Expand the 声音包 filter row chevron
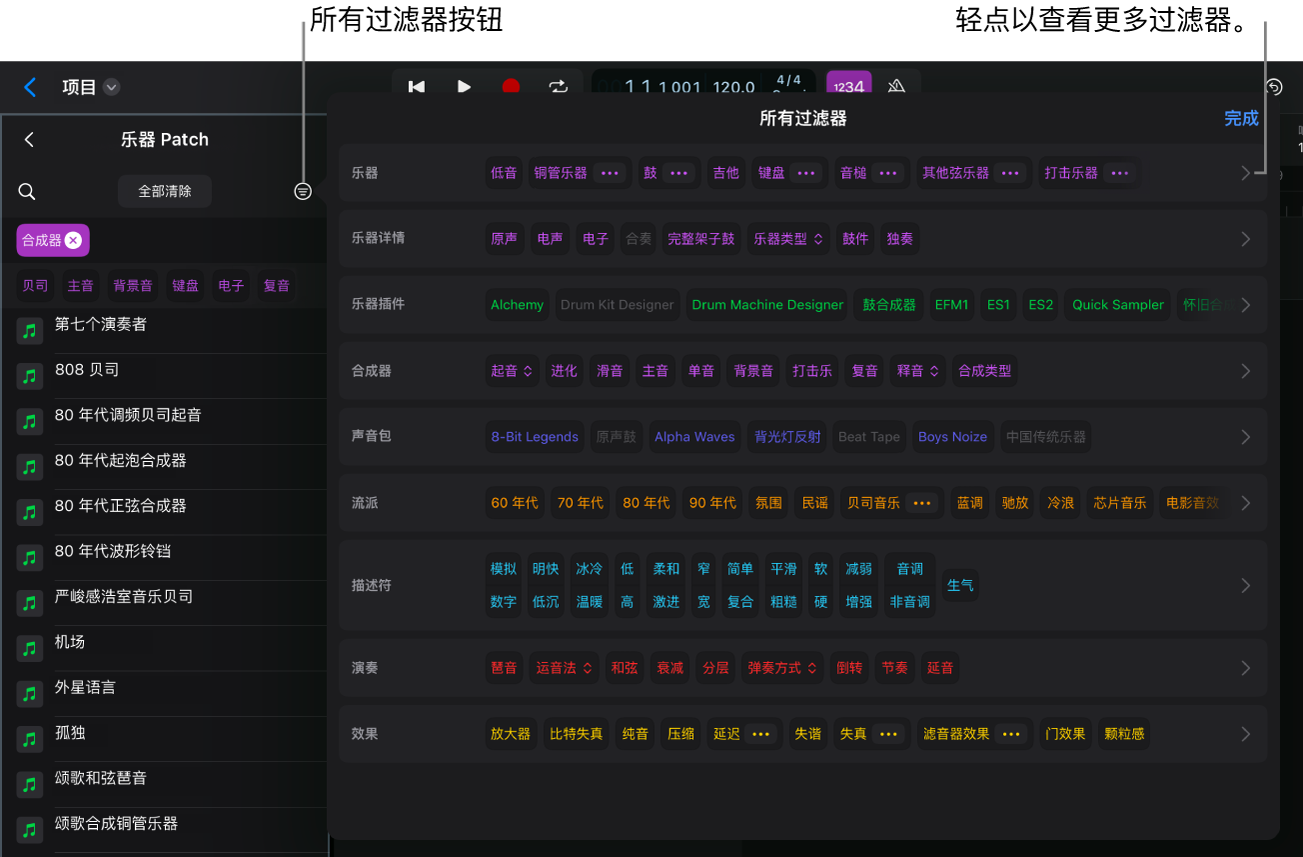Image resolution: width=1303 pixels, height=857 pixels. tap(1246, 437)
